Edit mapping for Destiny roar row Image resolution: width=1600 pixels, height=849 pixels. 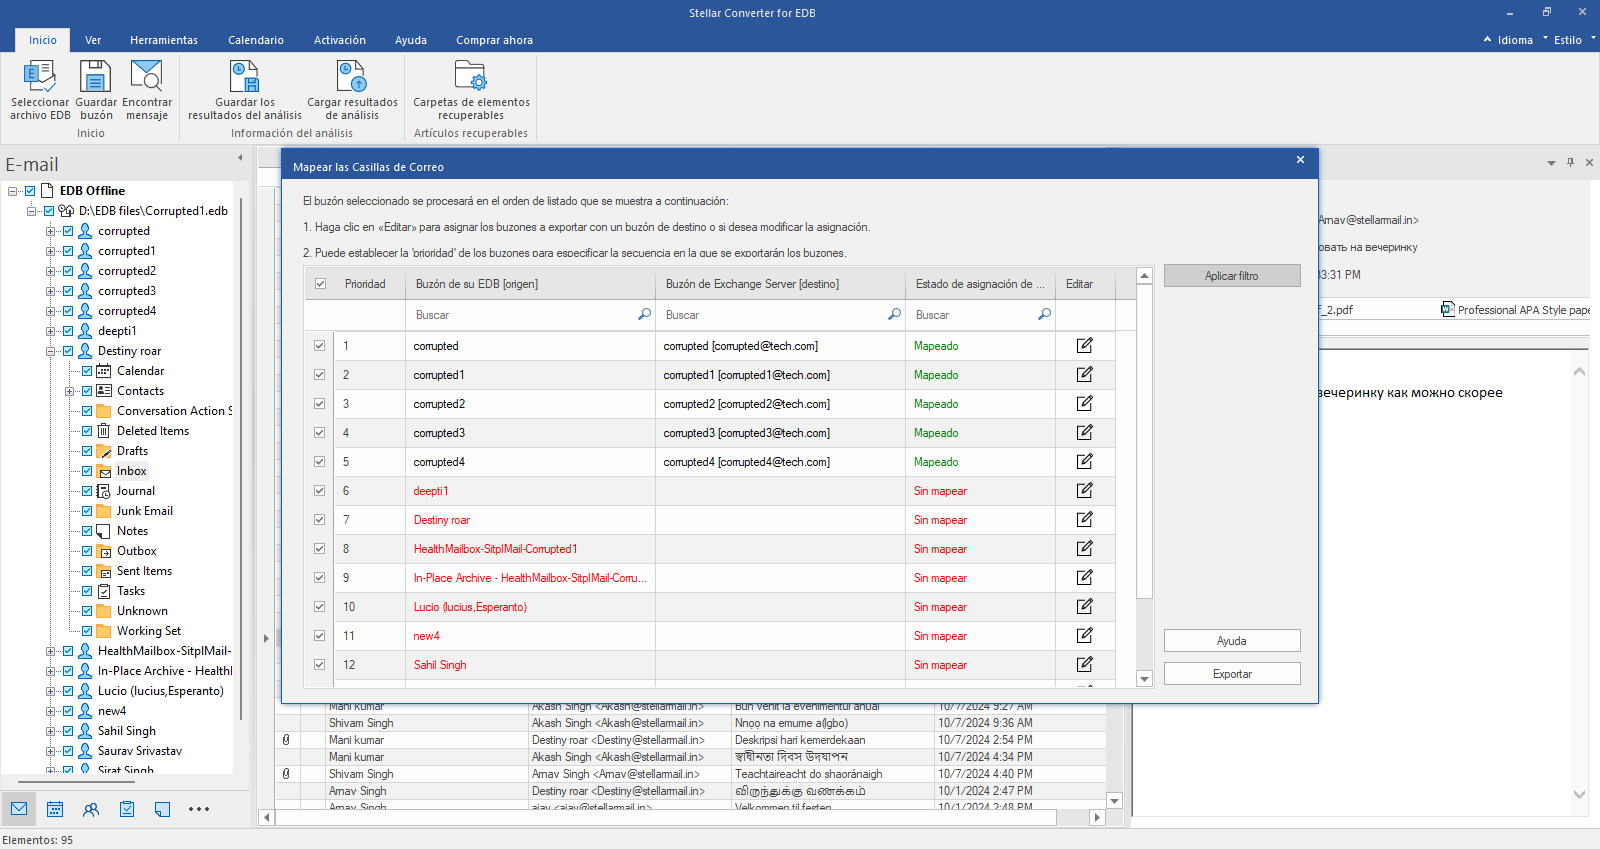(x=1085, y=520)
